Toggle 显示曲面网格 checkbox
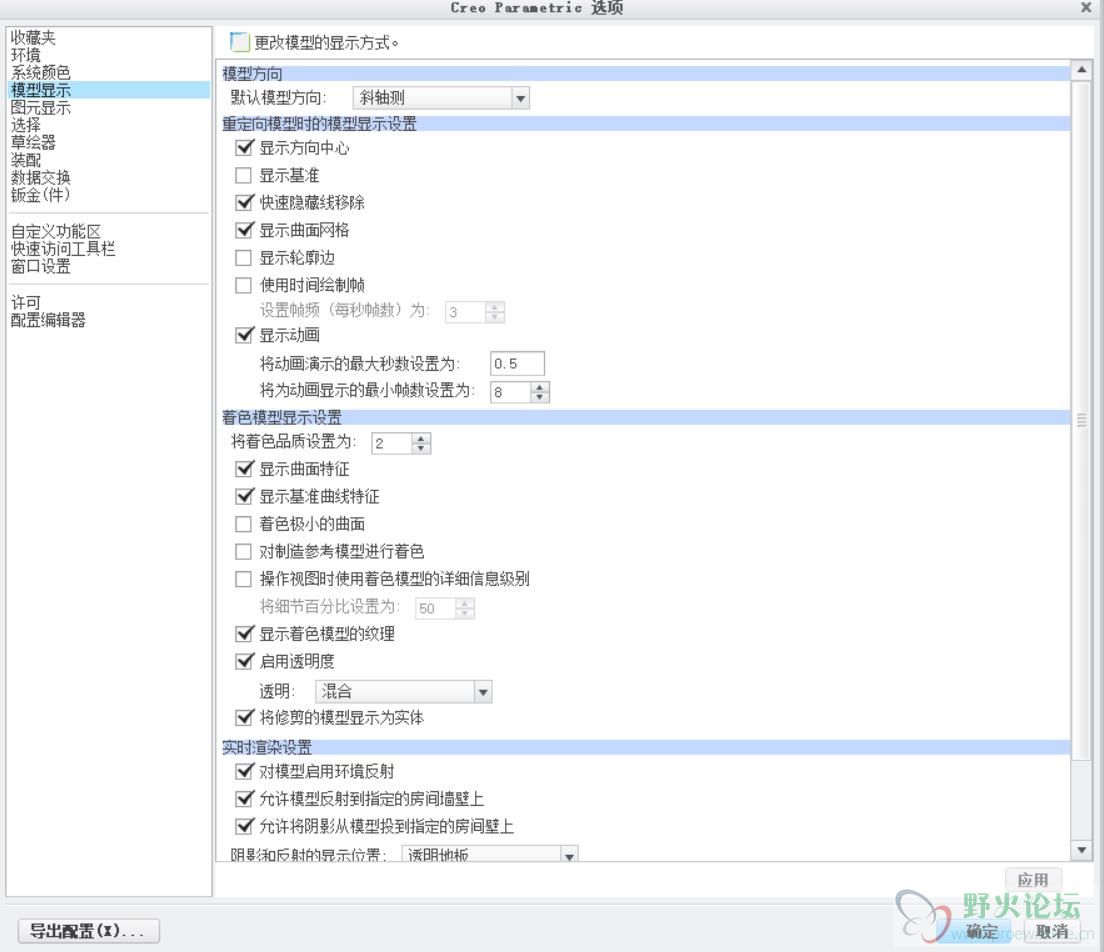 pyautogui.click(x=244, y=230)
